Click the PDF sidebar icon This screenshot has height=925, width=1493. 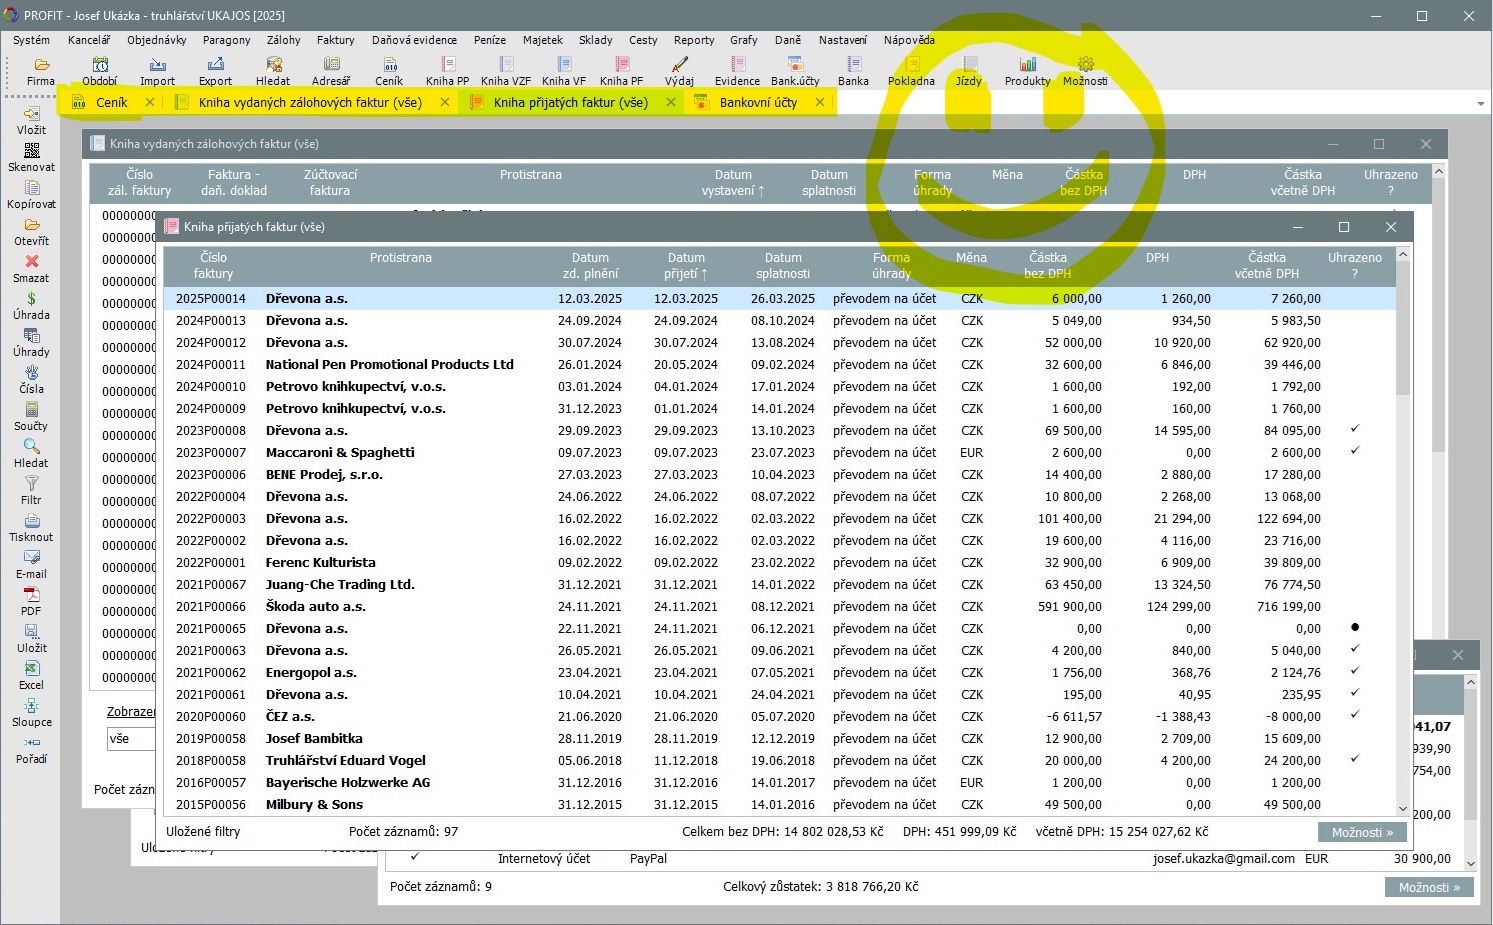[x=31, y=601]
